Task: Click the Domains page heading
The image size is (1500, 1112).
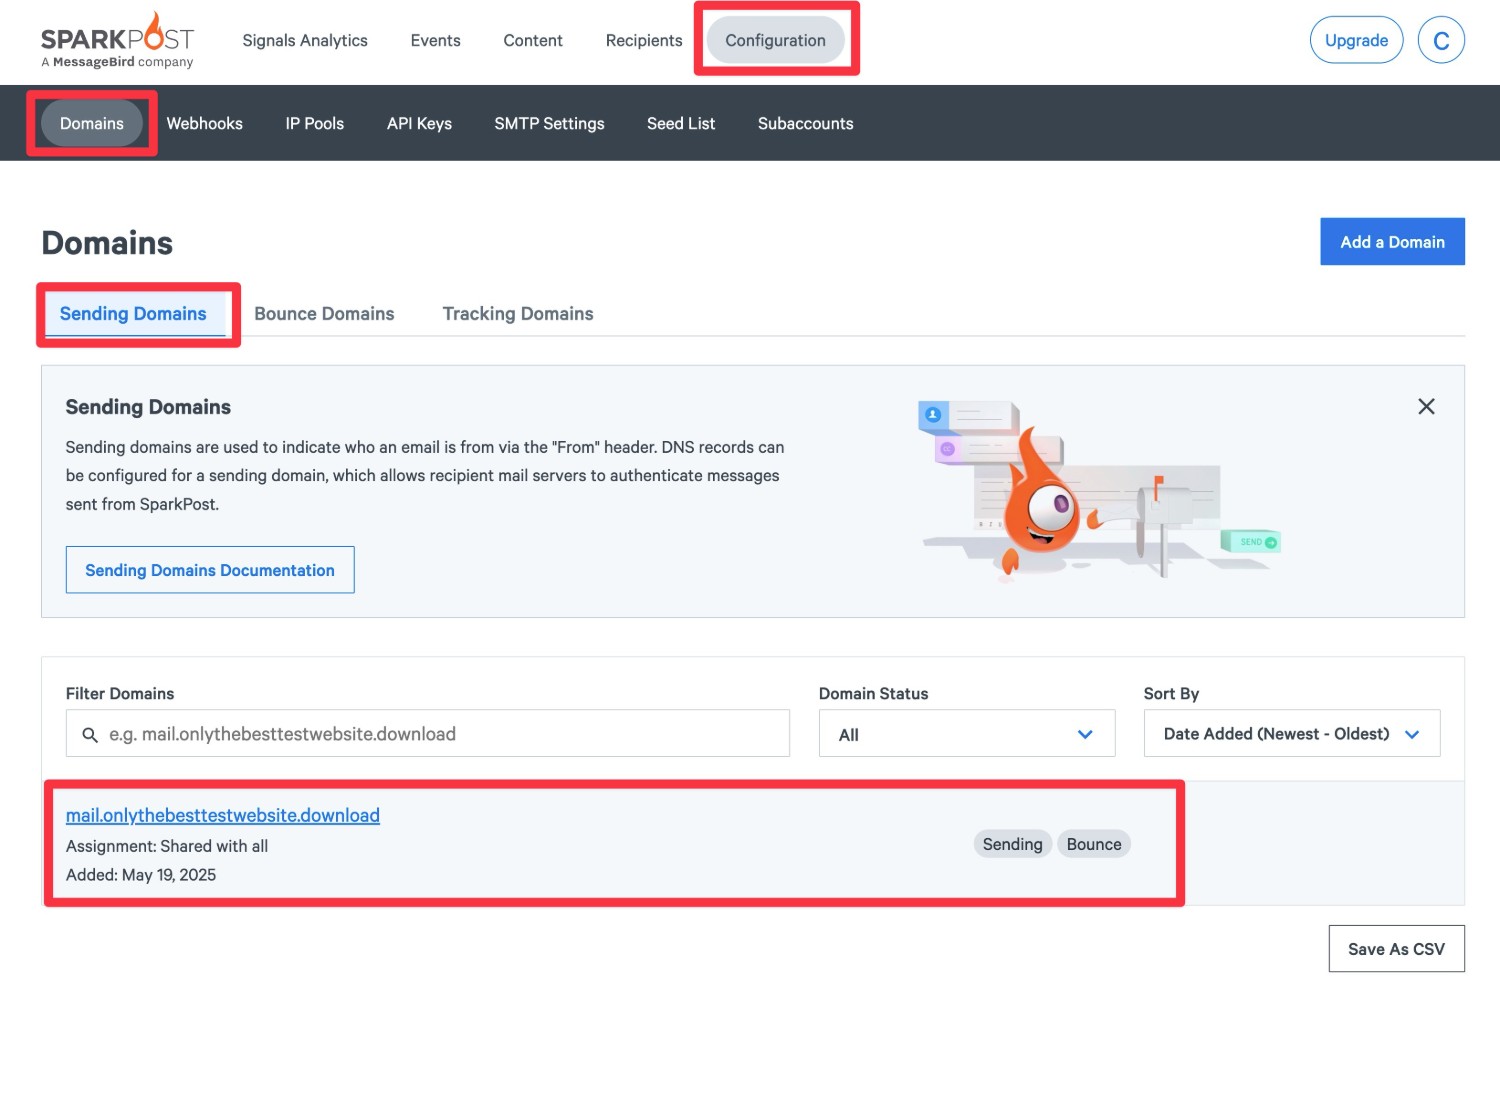Action: (107, 243)
